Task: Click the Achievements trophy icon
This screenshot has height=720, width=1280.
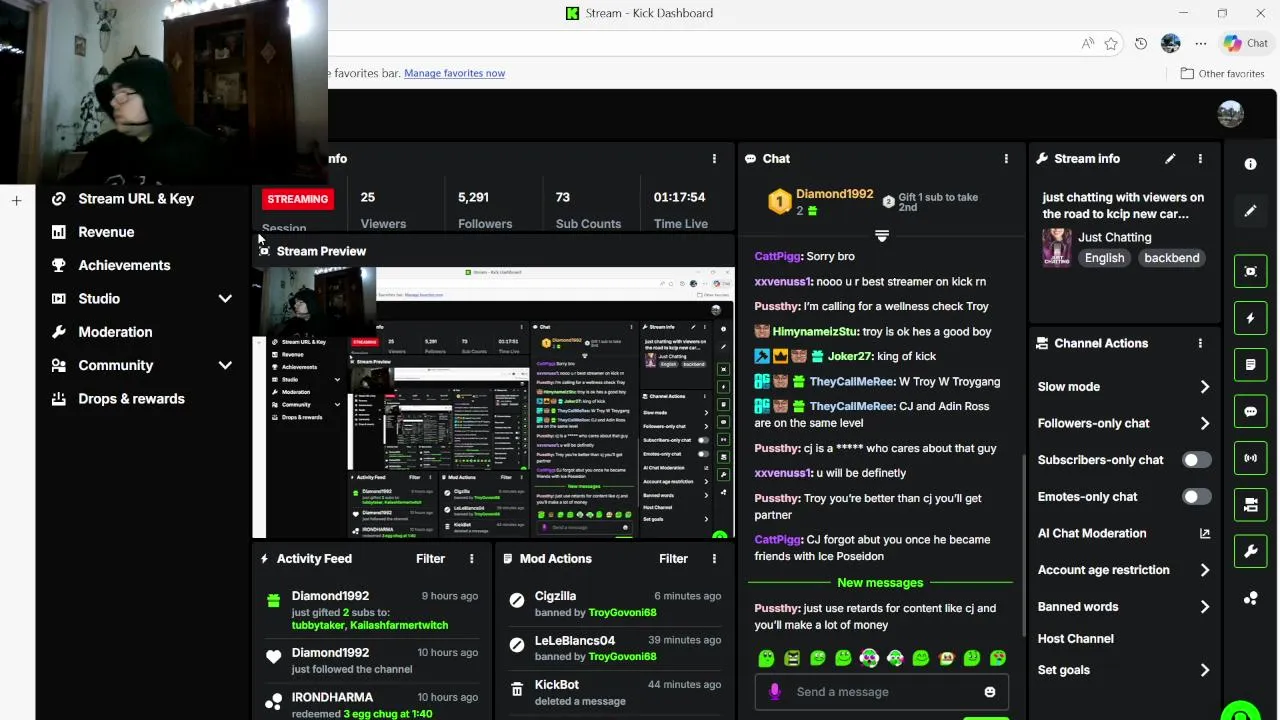Action: [x=59, y=265]
